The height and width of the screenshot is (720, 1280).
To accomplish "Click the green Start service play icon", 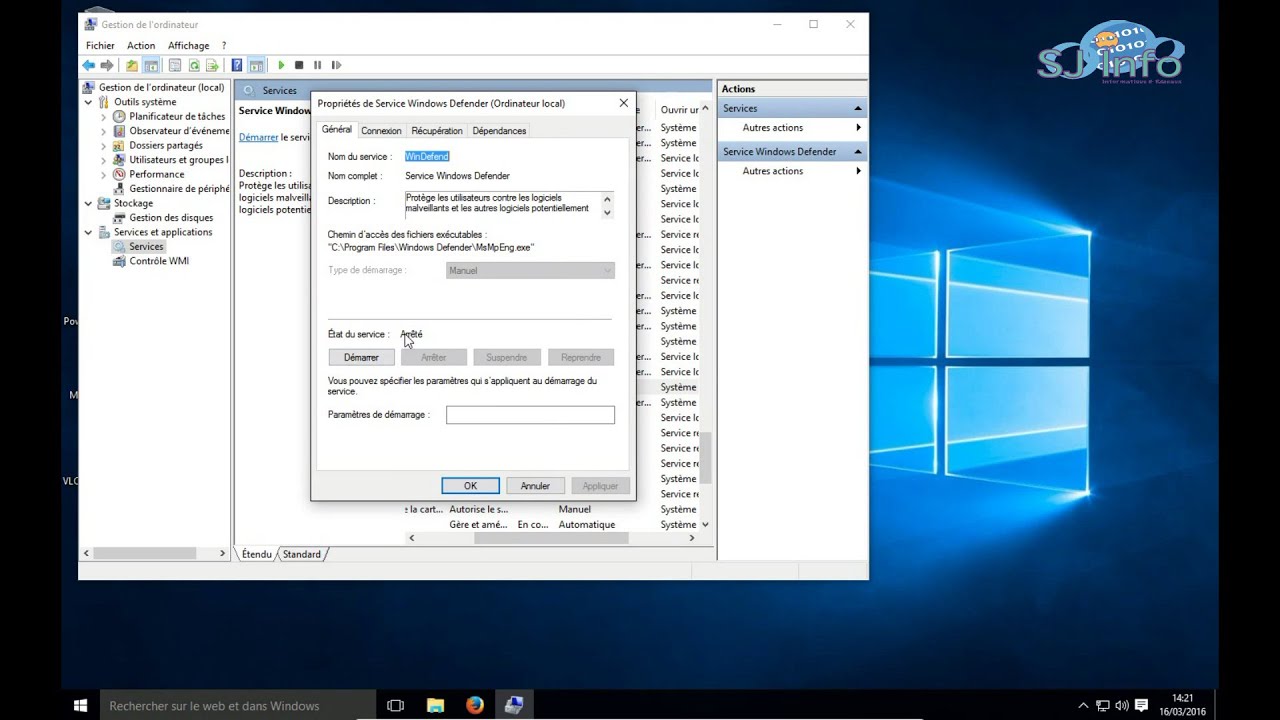I will (281, 65).
